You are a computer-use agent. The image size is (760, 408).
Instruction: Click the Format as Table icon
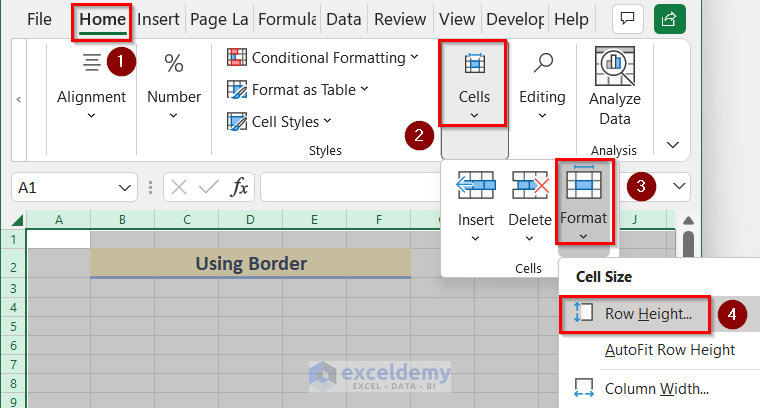pyautogui.click(x=237, y=90)
